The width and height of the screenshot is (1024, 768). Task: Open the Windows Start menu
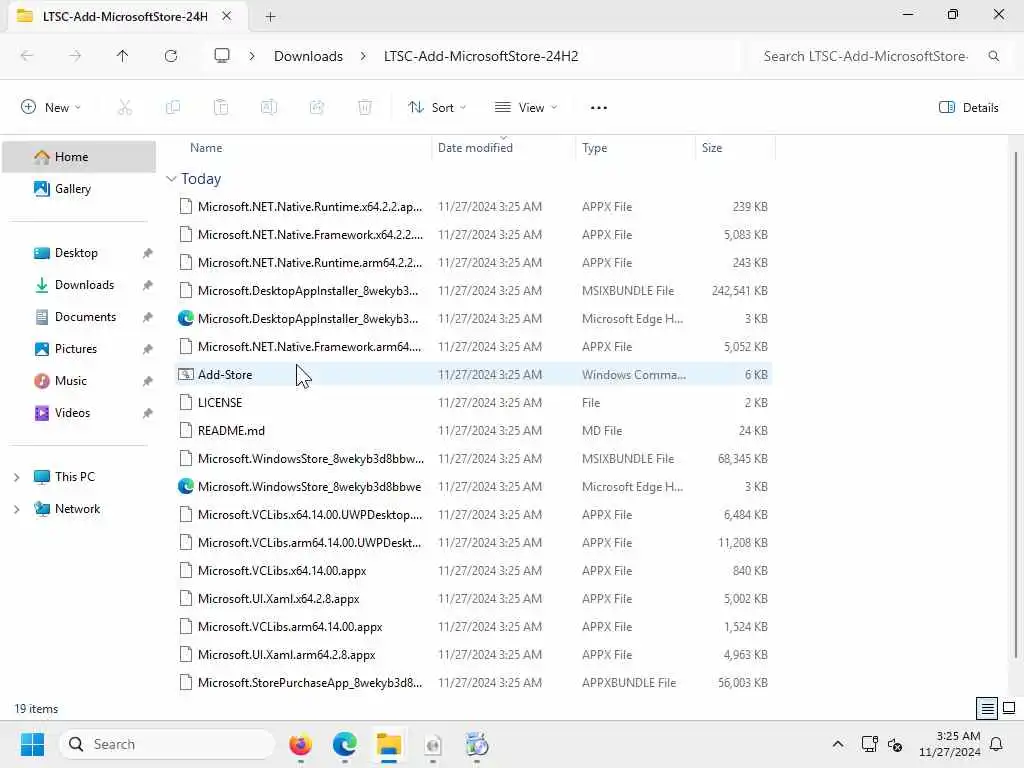pyautogui.click(x=32, y=744)
